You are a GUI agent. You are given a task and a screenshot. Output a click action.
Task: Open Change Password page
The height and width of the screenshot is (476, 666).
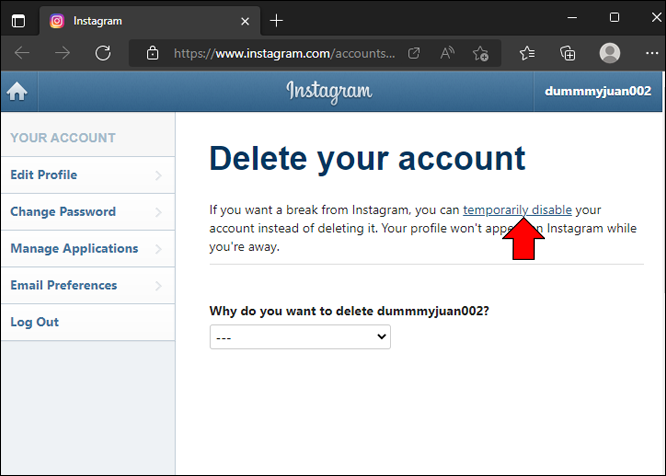(x=88, y=212)
